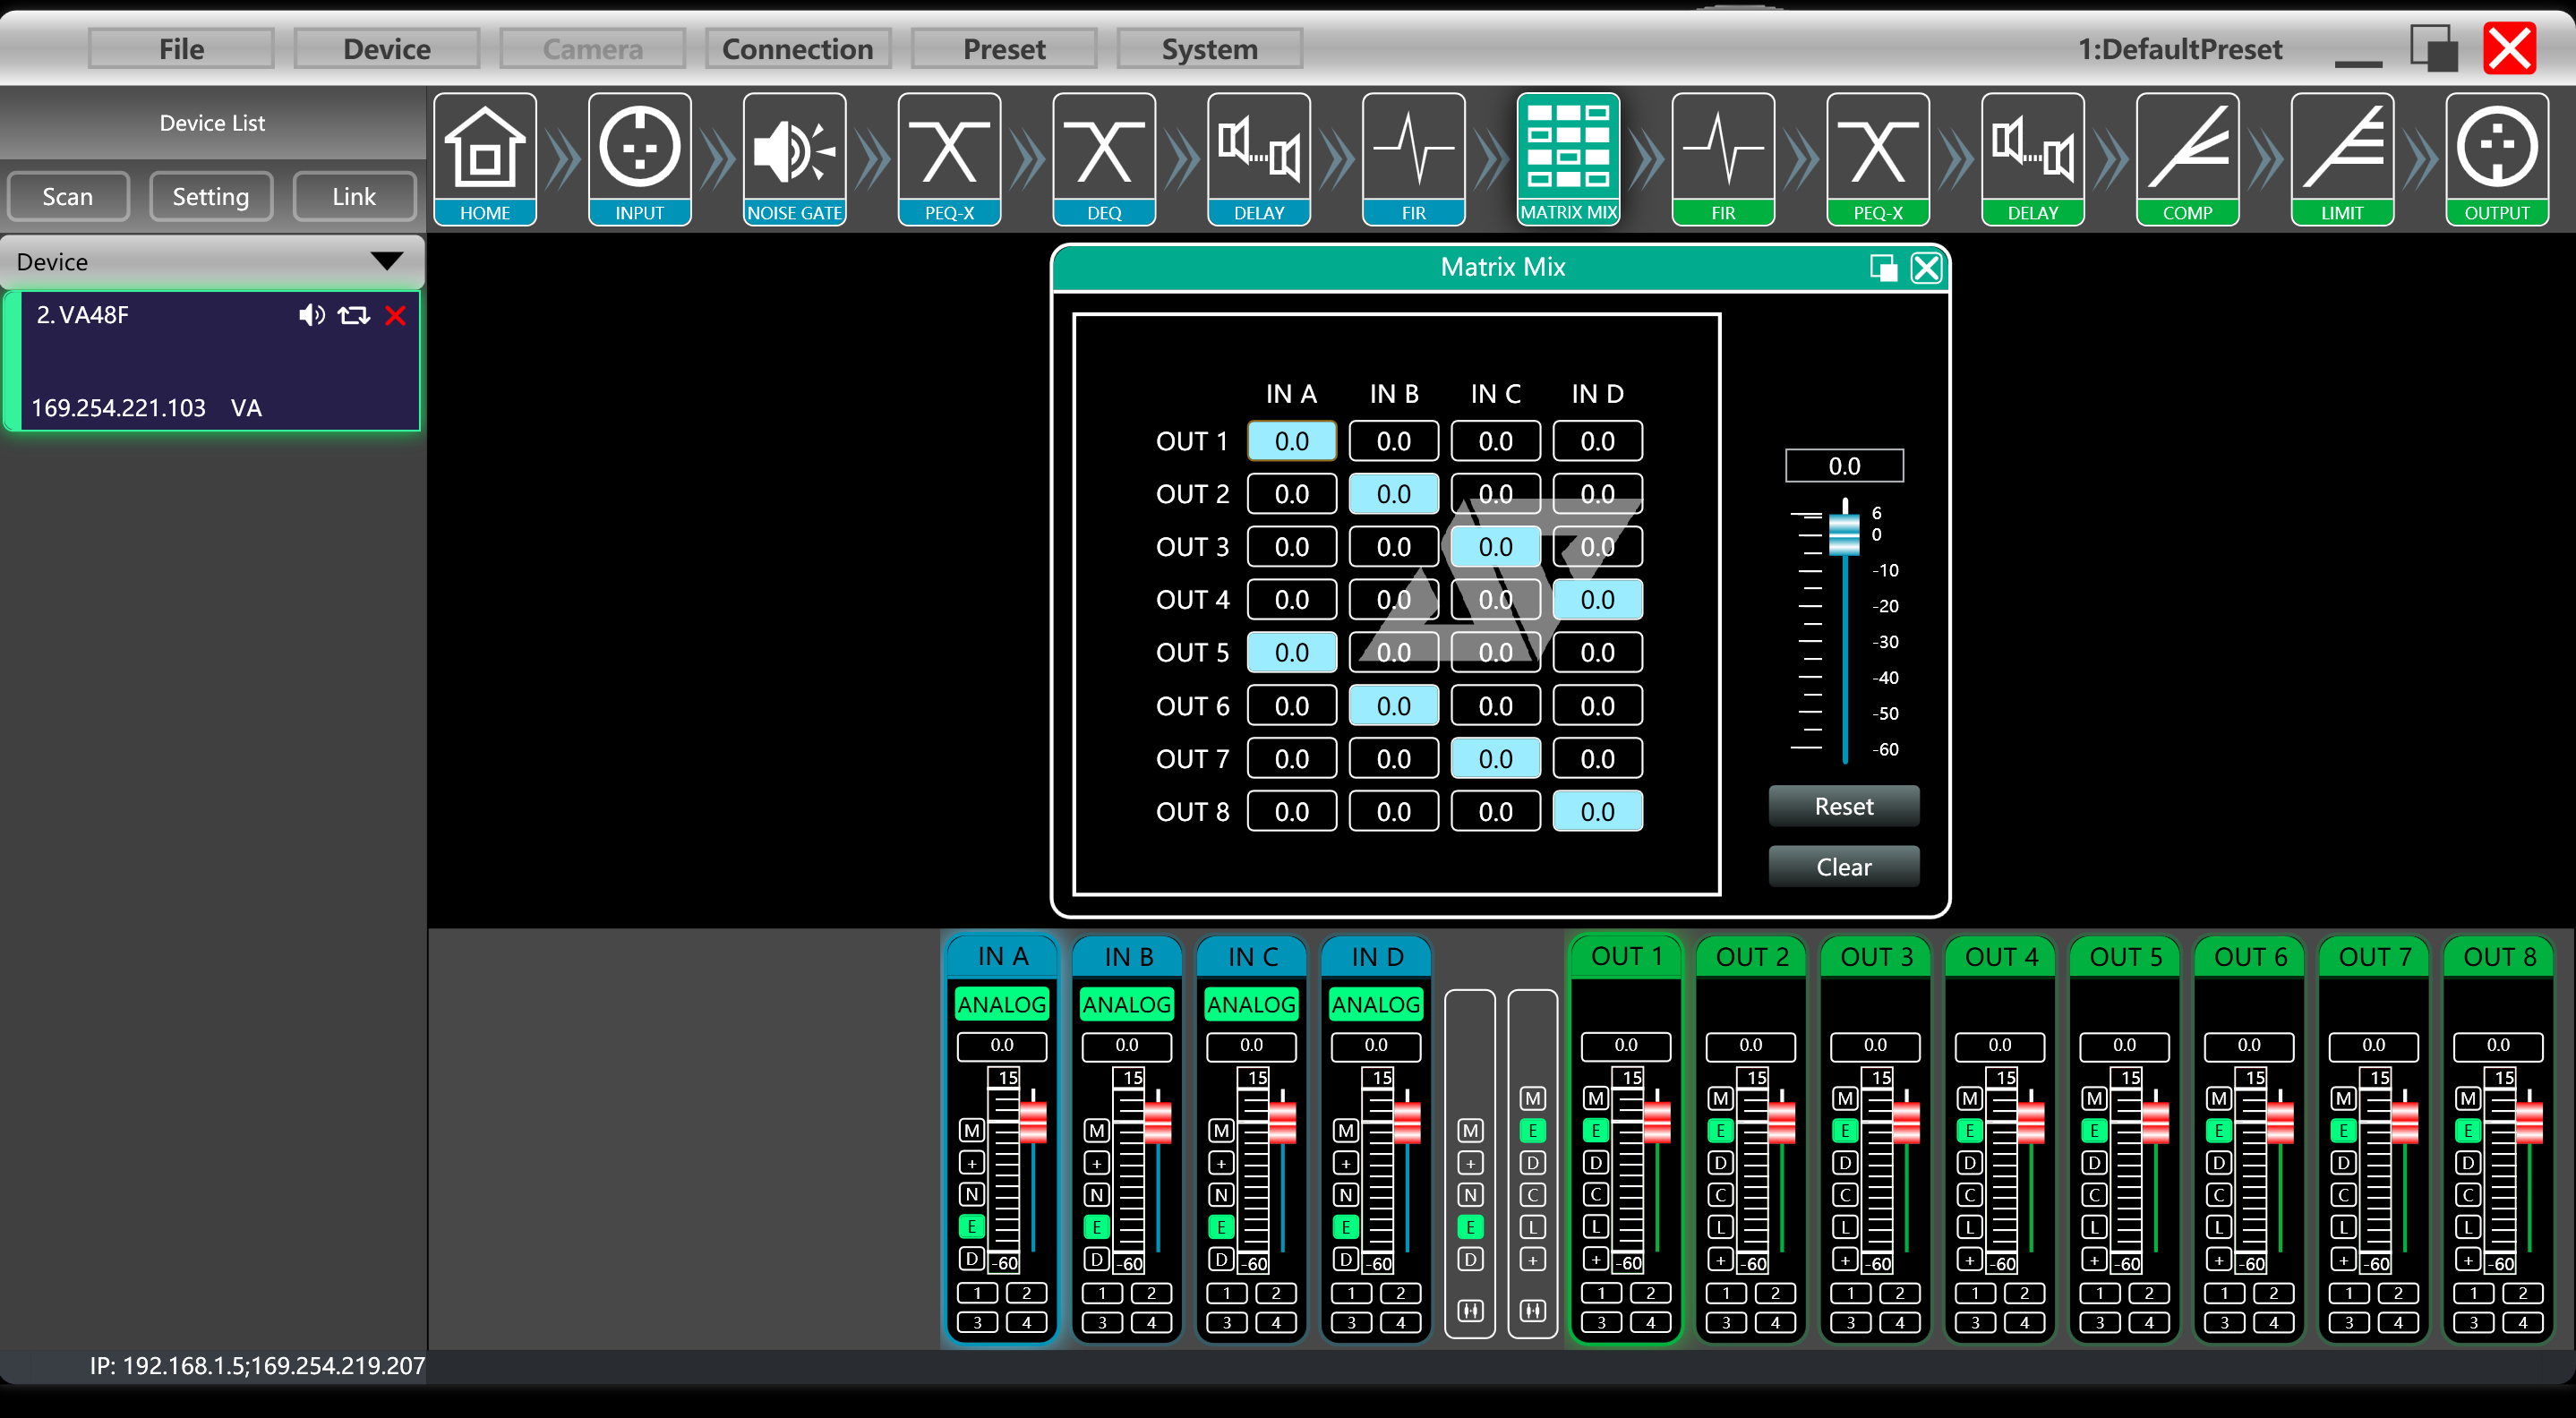Open the input-side PEQ-X block
The width and height of the screenshot is (2576, 1418).
click(949, 158)
